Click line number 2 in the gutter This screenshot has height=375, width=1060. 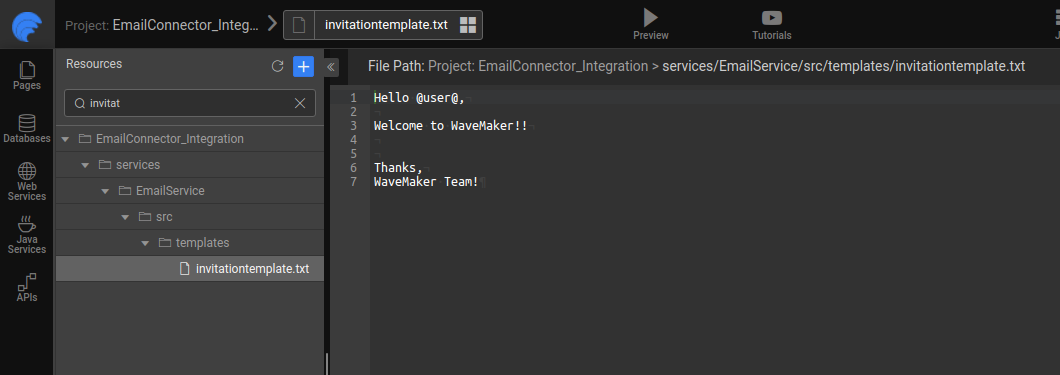[353, 112]
